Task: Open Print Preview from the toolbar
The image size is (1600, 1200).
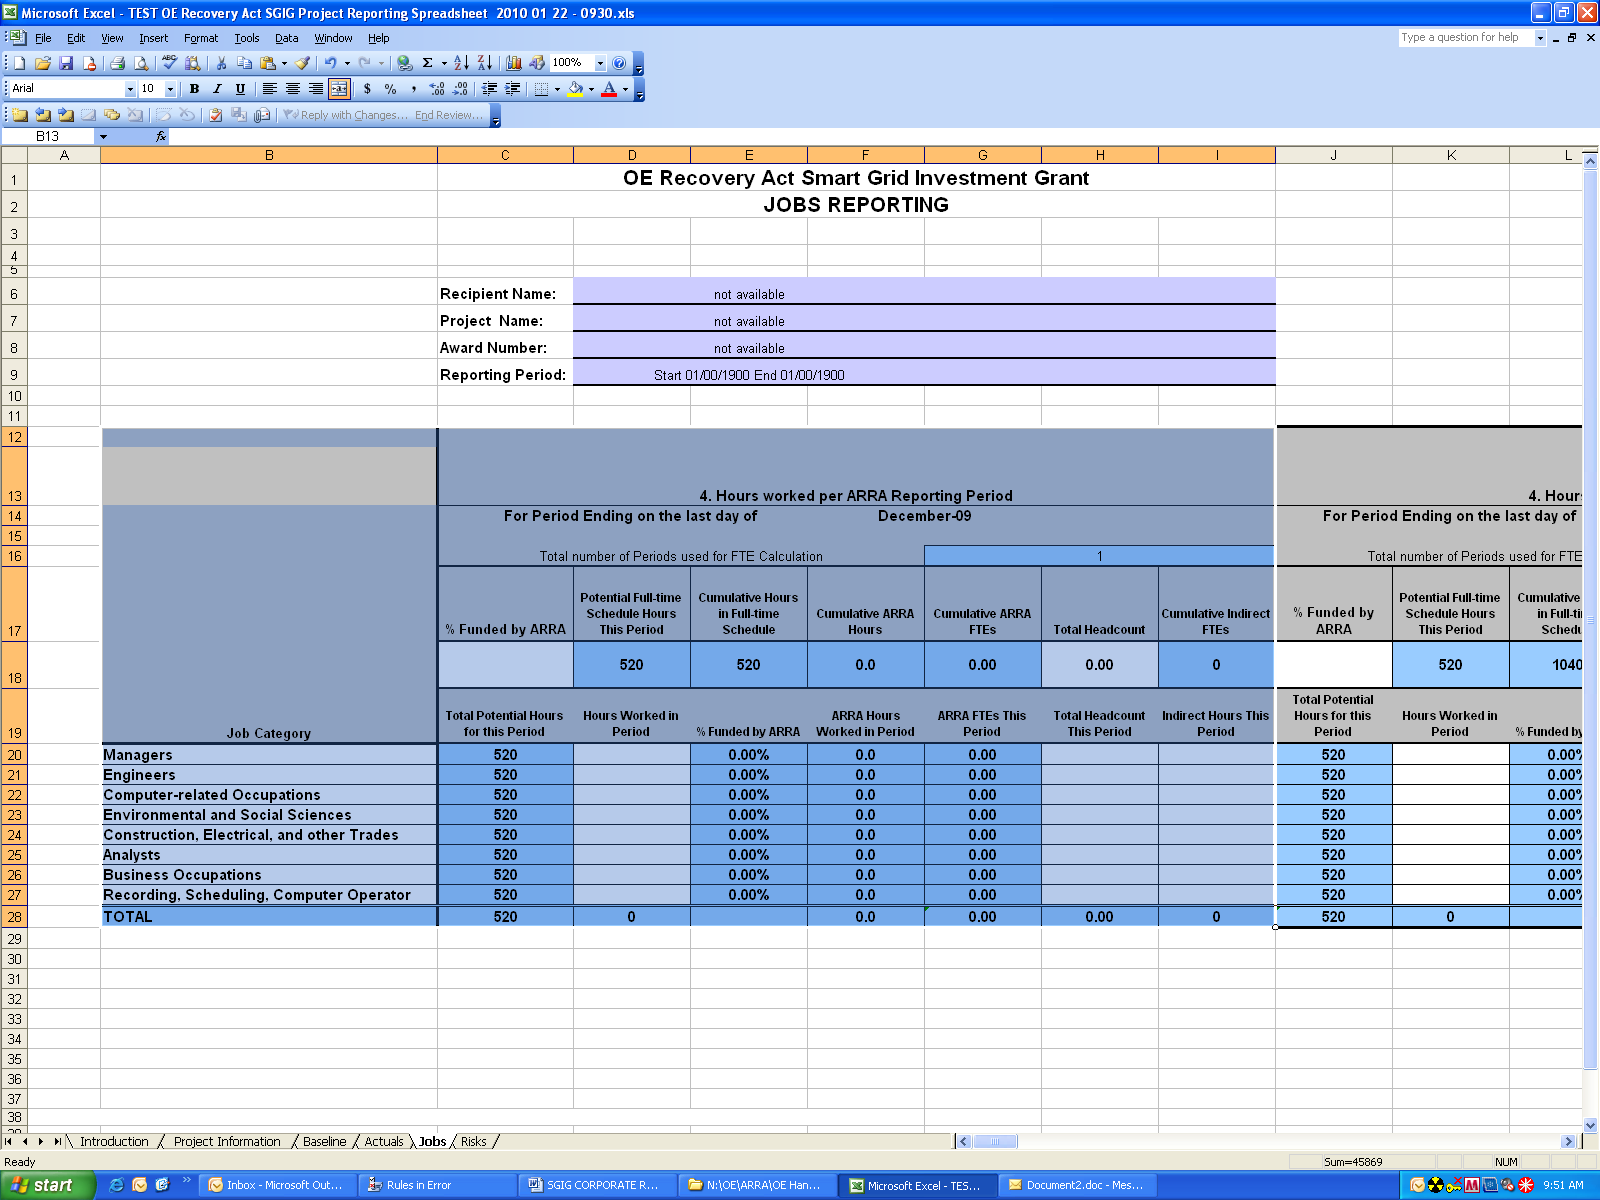Action: [x=141, y=63]
